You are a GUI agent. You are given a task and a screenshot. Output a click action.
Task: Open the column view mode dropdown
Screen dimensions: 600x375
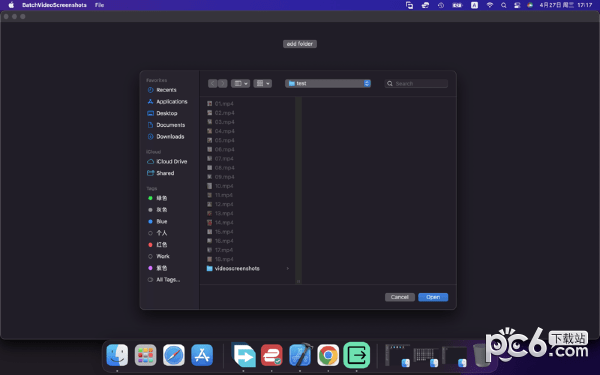click(x=240, y=83)
